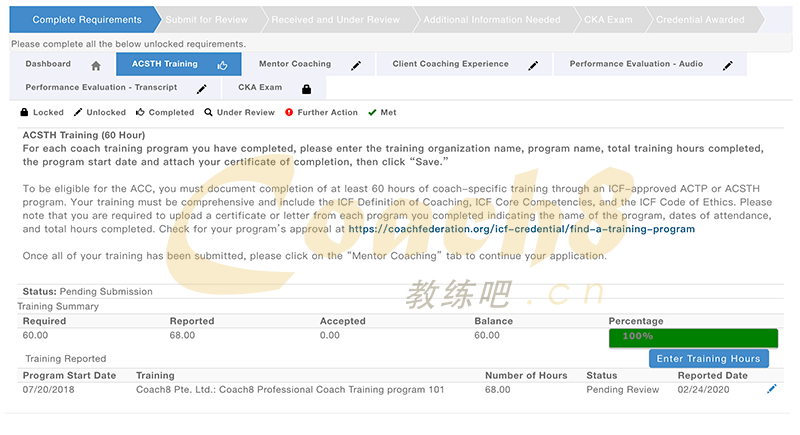
Task: Click the home icon on Dashboard tab
Action: 96,65
